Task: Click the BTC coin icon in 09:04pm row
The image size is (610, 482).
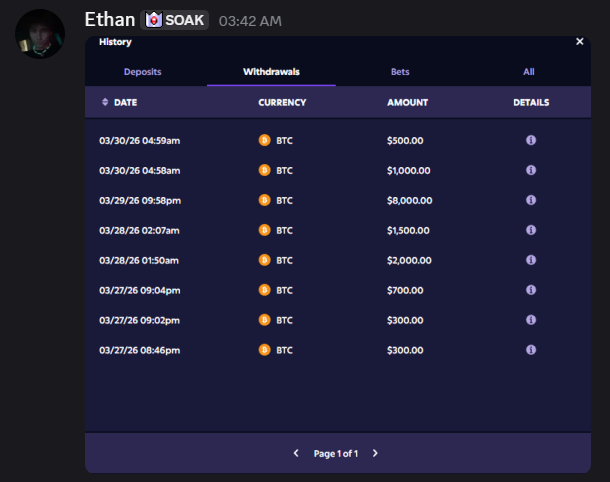Action: pos(265,290)
